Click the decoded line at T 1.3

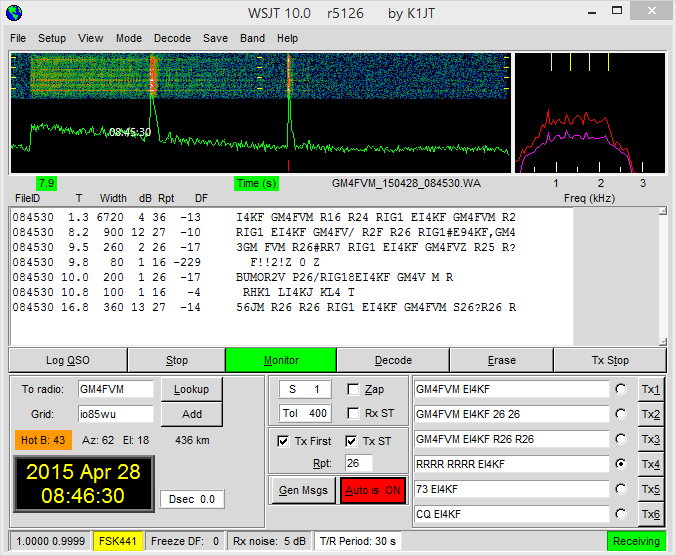[264, 217]
